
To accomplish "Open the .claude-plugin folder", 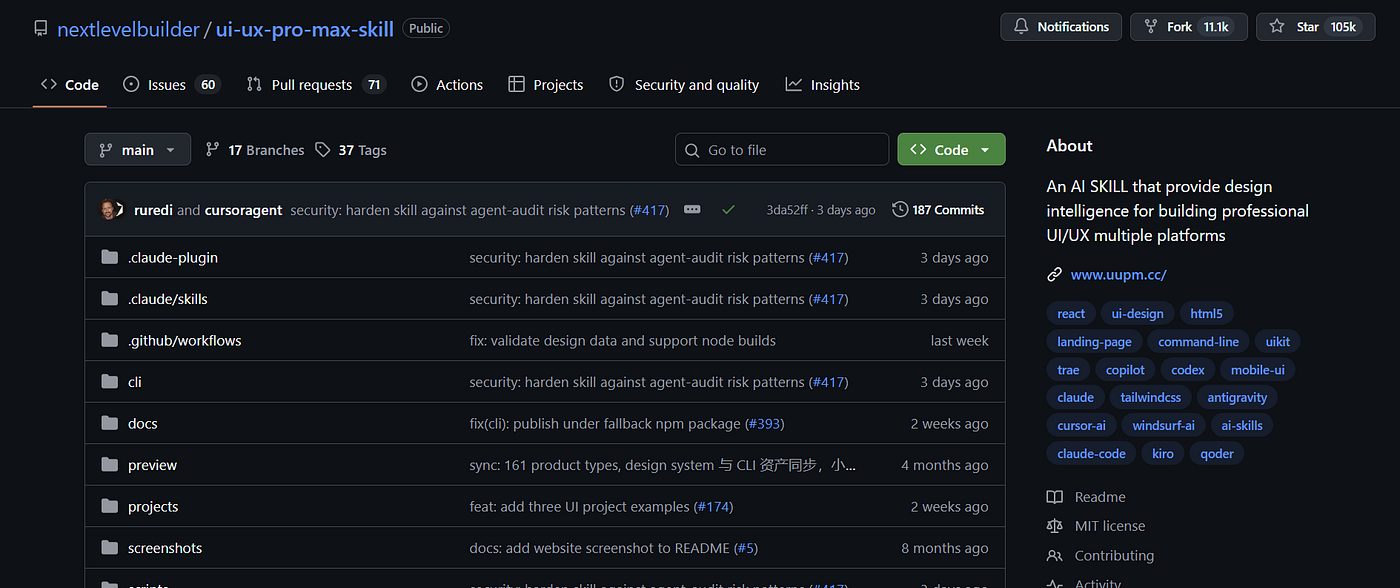I will pos(172,258).
